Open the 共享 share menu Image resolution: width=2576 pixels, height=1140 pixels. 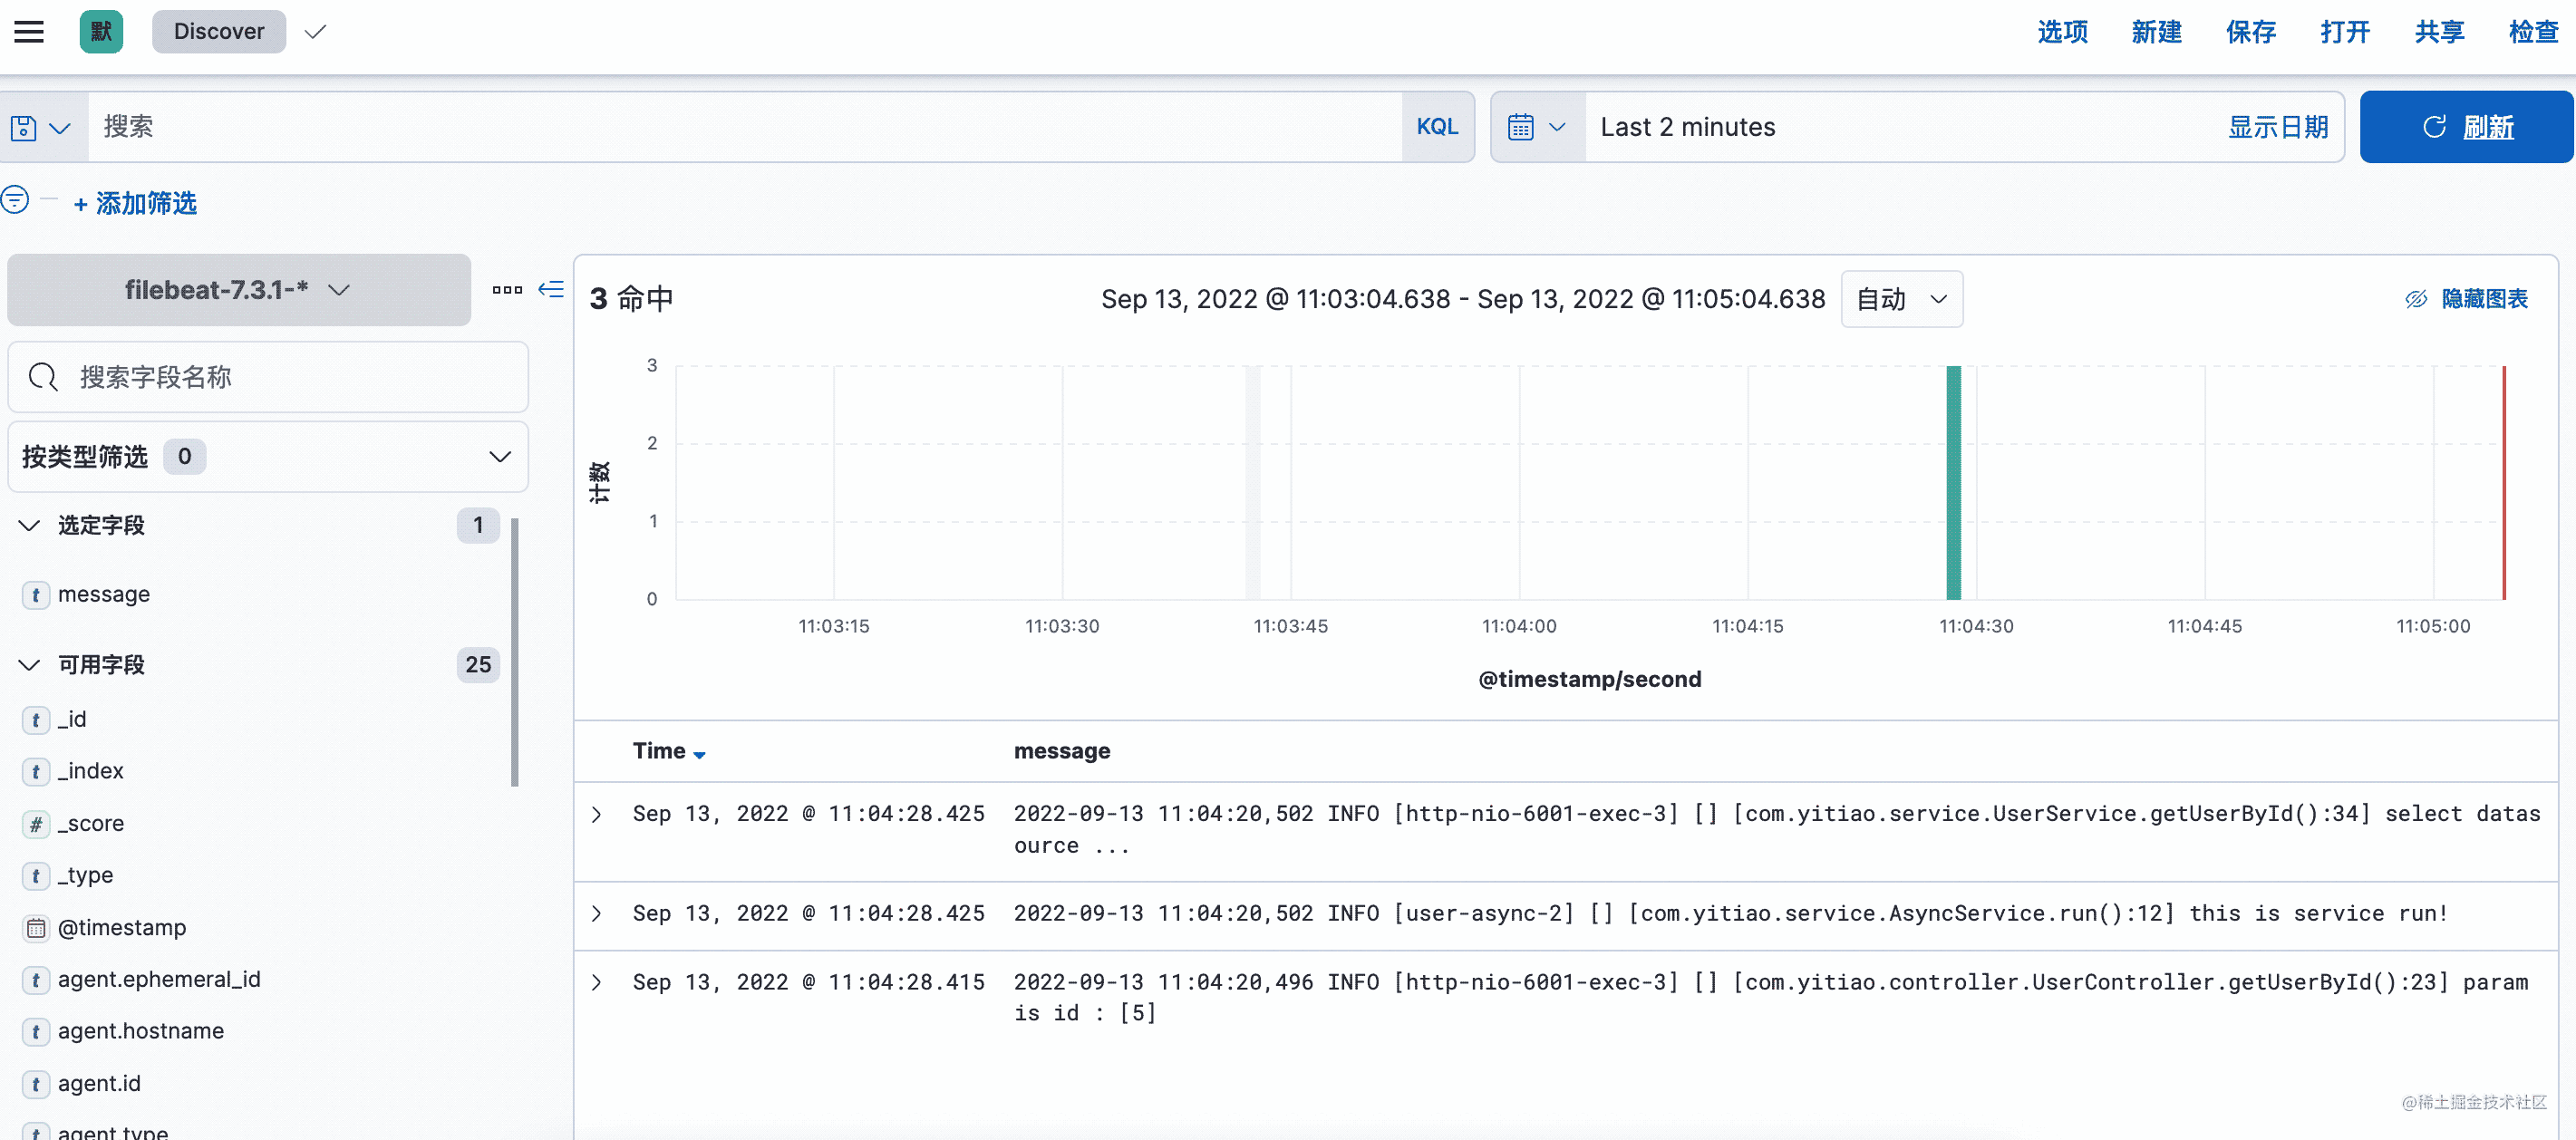(x=2438, y=32)
